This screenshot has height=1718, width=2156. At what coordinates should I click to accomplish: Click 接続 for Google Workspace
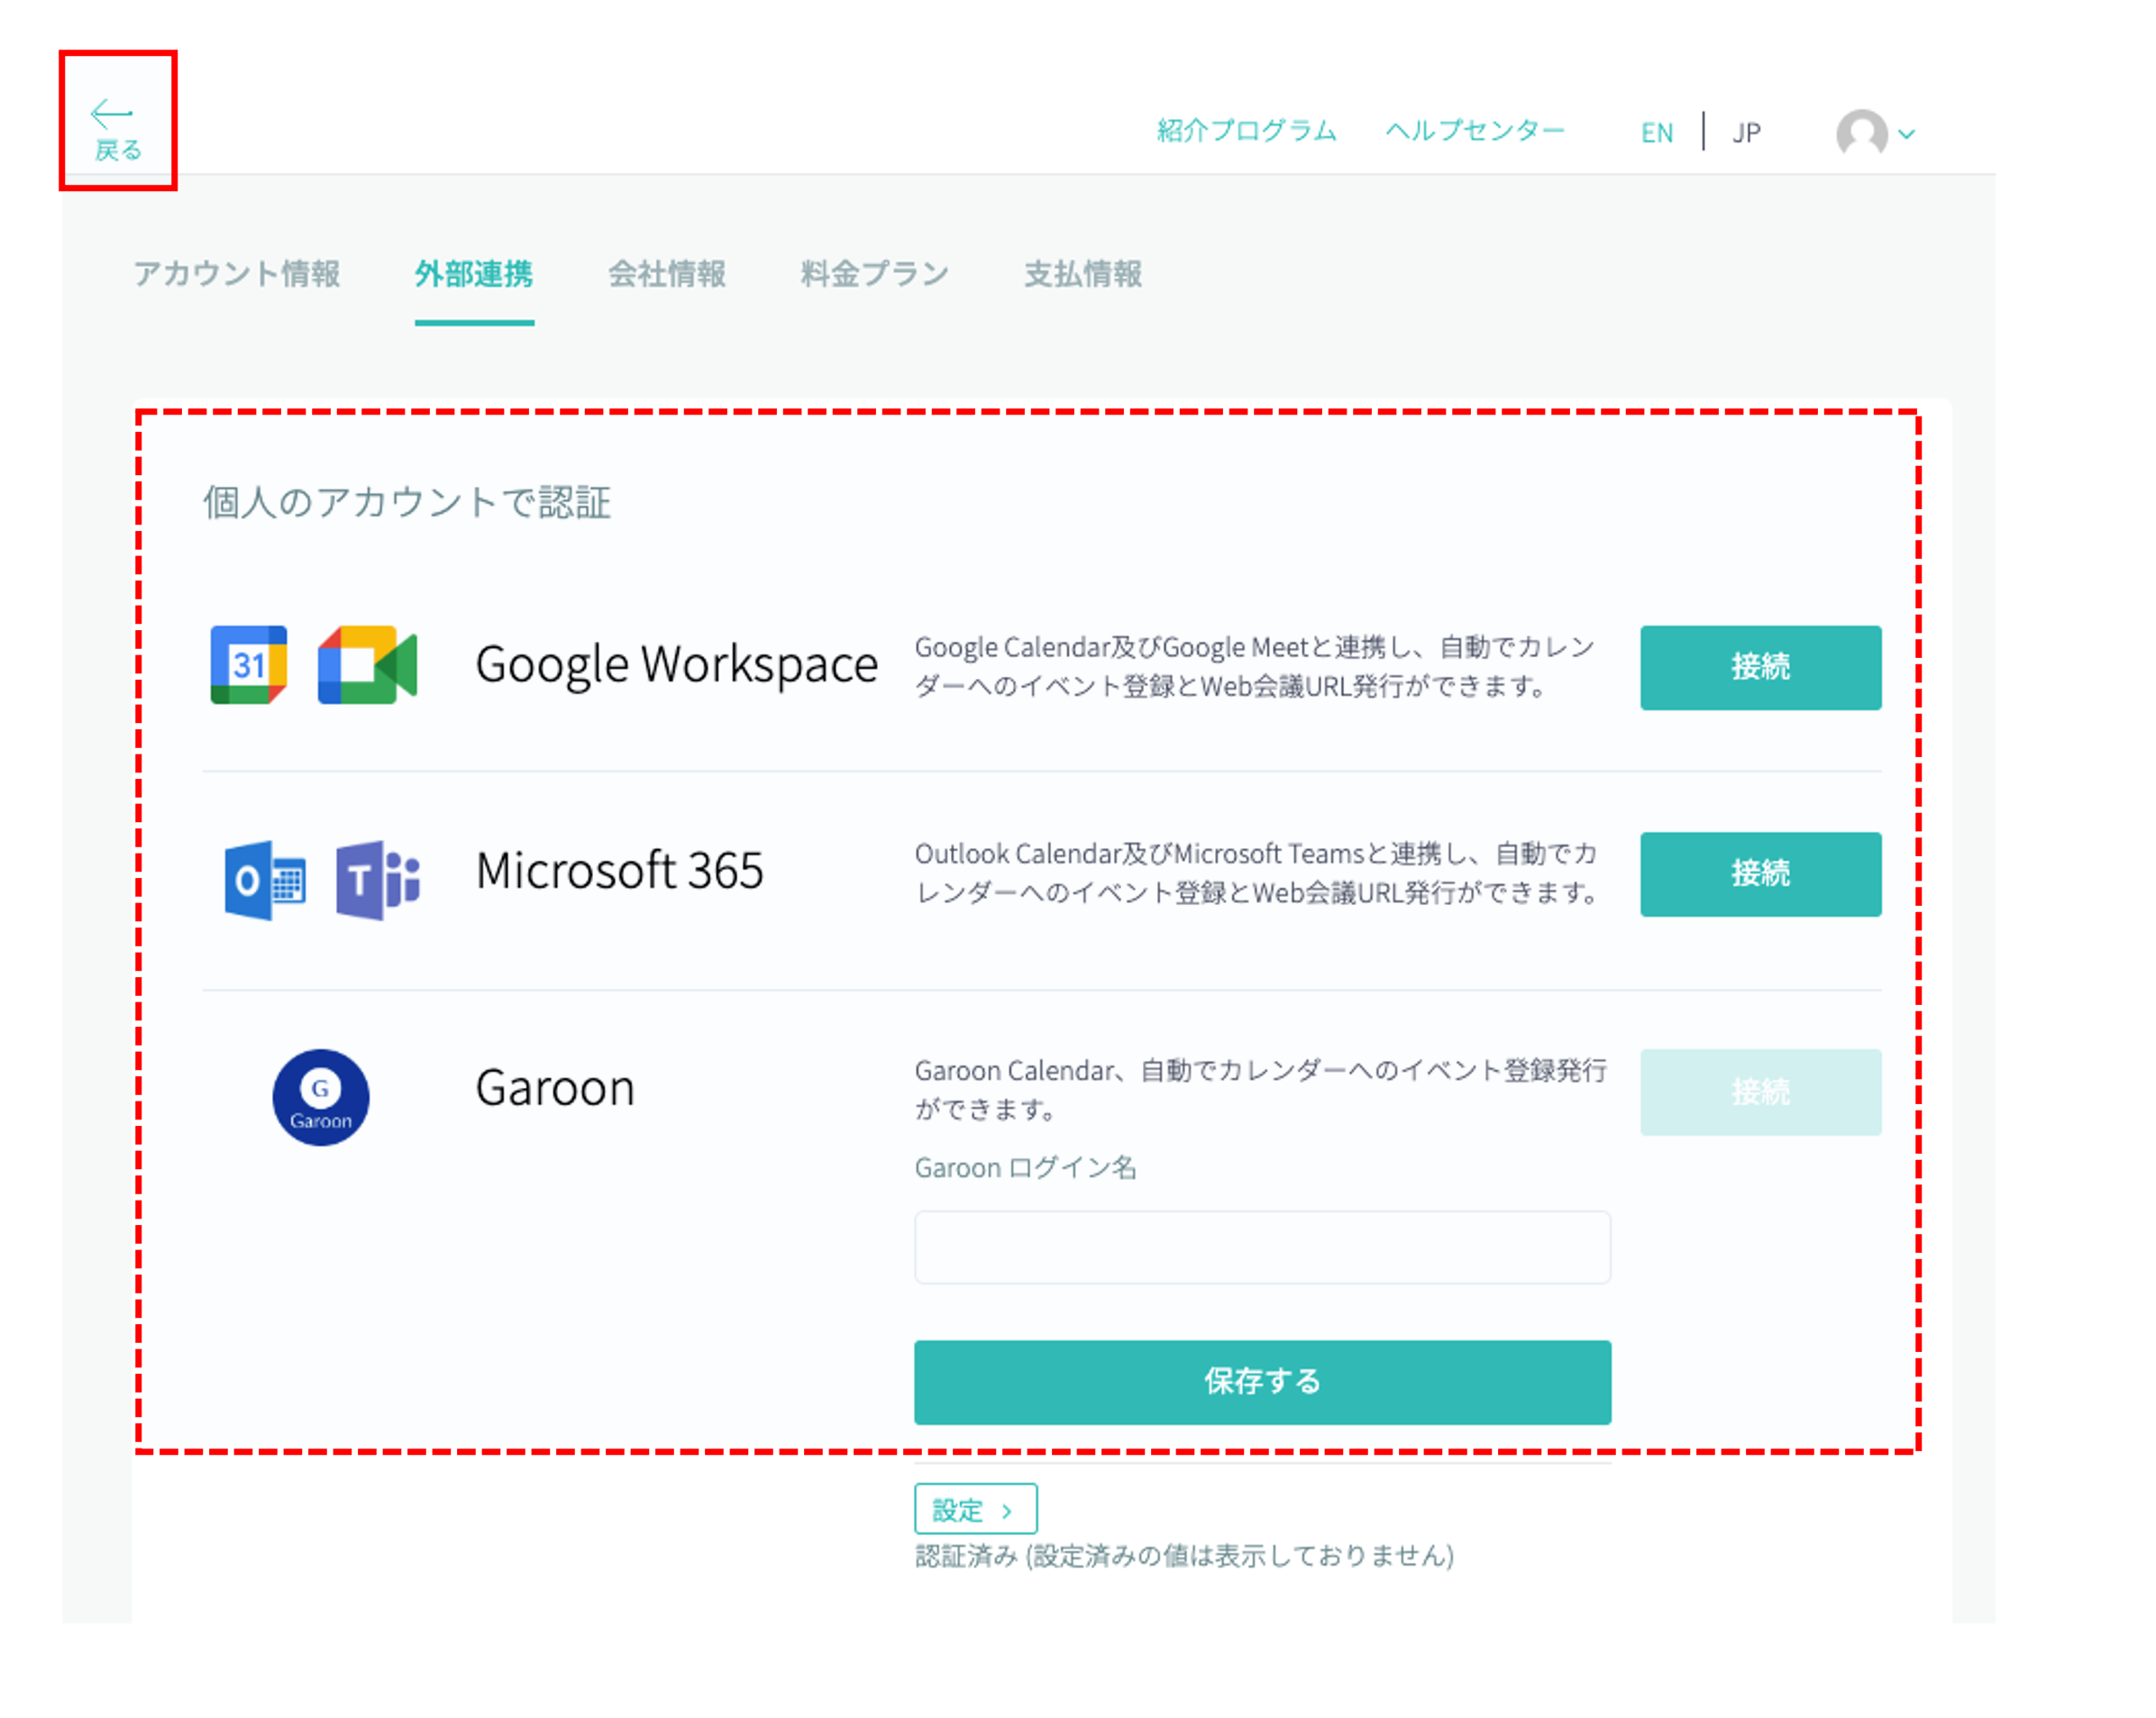click(x=1760, y=668)
